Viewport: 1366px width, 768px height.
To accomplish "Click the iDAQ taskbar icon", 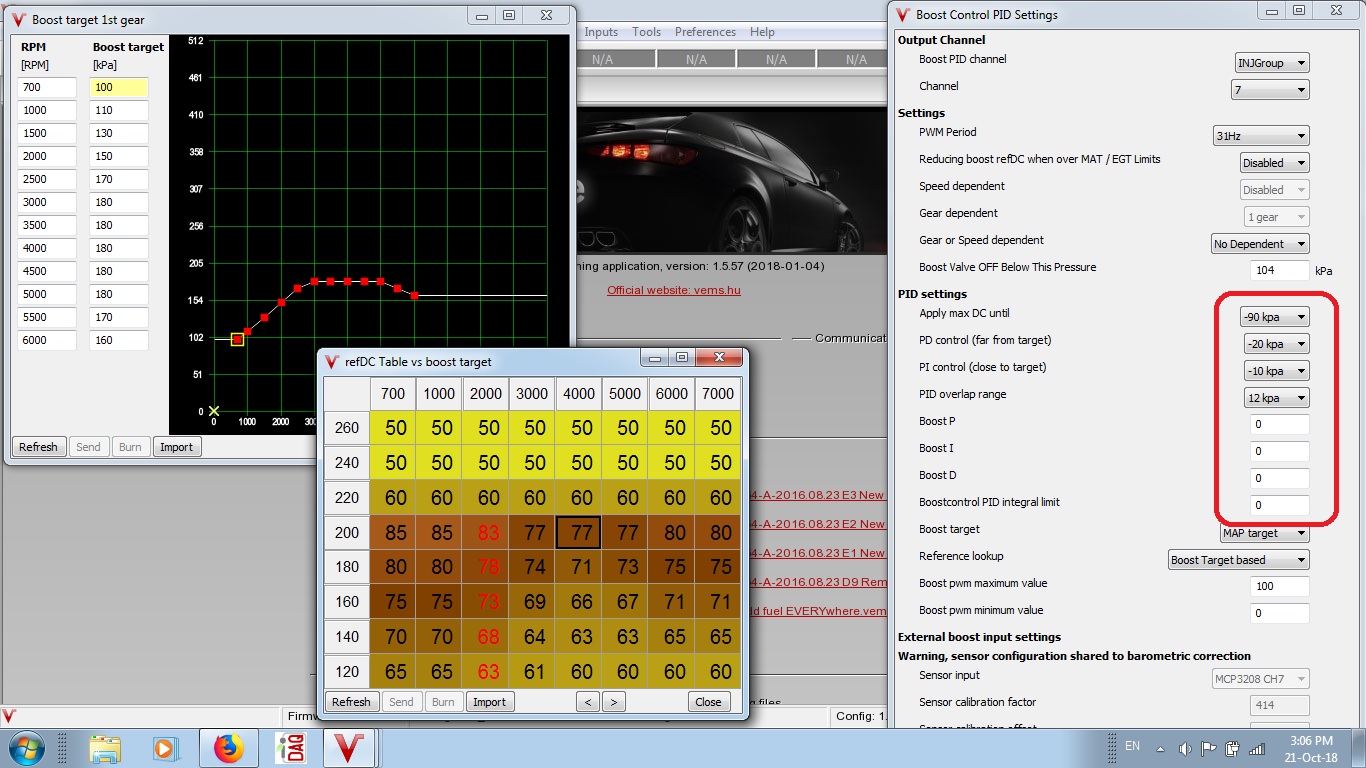I will [x=290, y=748].
